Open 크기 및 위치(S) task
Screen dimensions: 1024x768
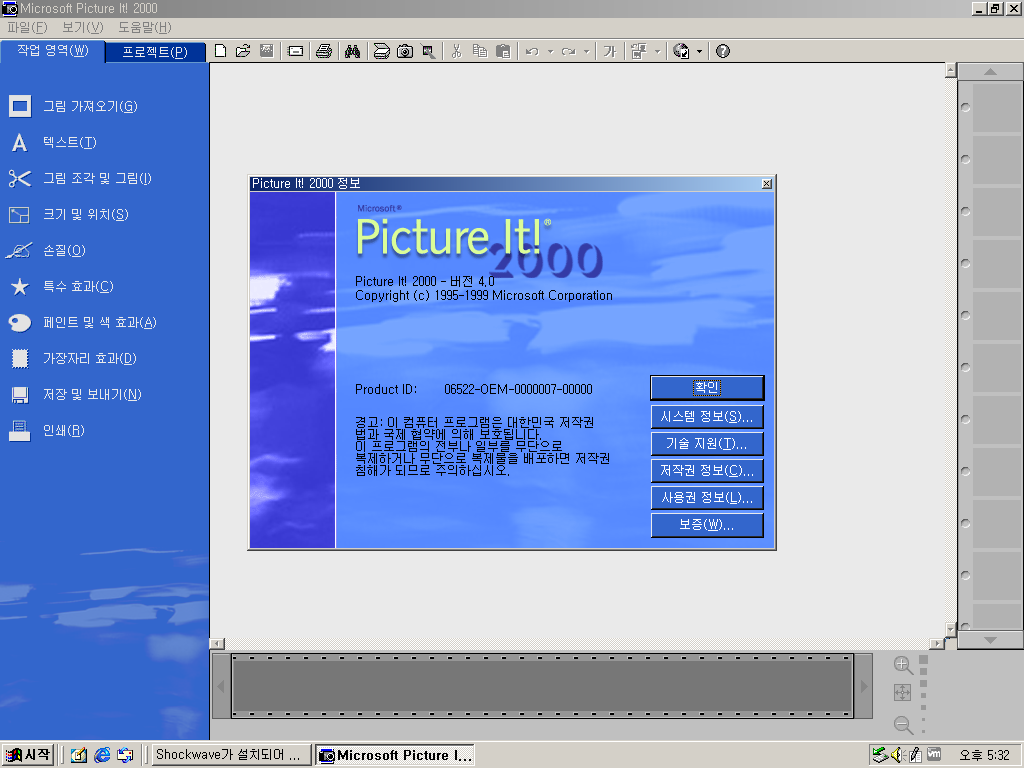coord(69,214)
